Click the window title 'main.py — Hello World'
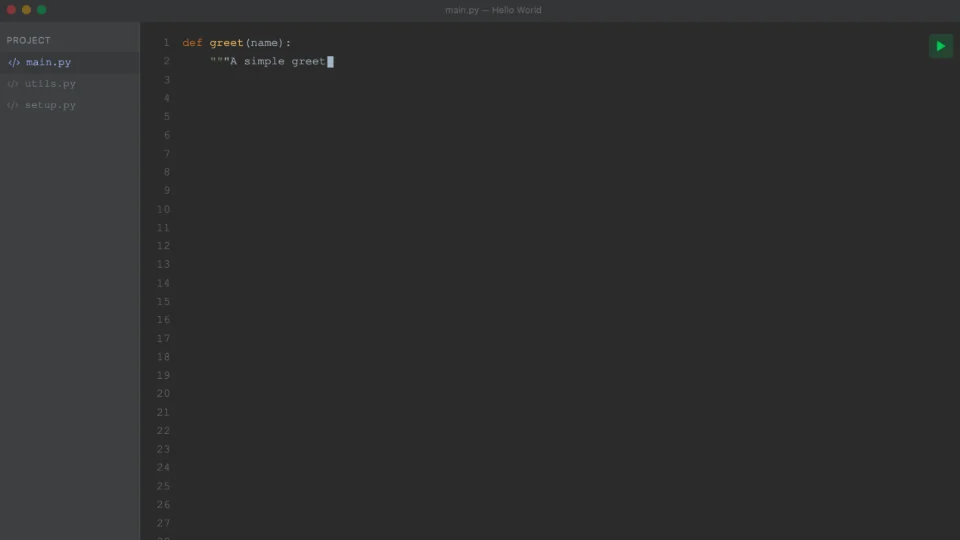This screenshot has width=960, height=540. tap(493, 10)
